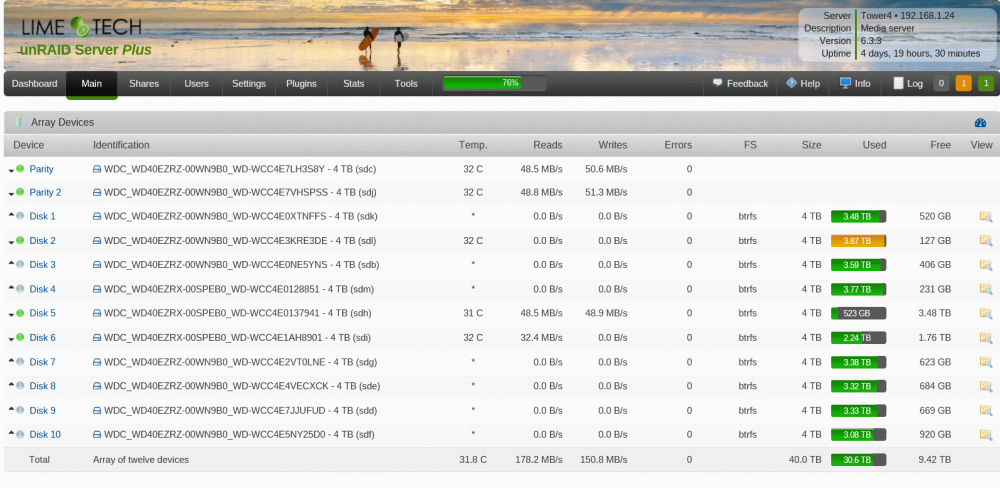Screen dimensions: 1000x488
Task: Browse Disk 7 via View icon
Action: coord(985,362)
